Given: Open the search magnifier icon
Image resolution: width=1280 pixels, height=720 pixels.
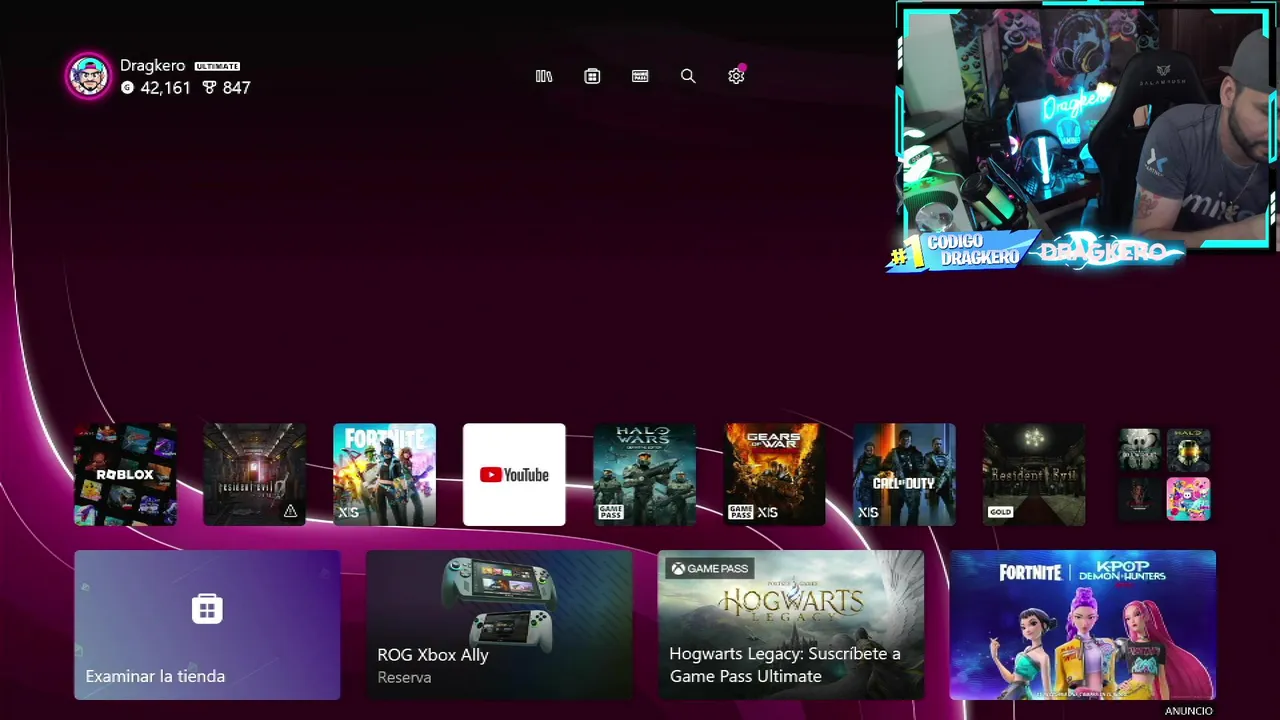Looking at the screenshot, I should 688,76.
